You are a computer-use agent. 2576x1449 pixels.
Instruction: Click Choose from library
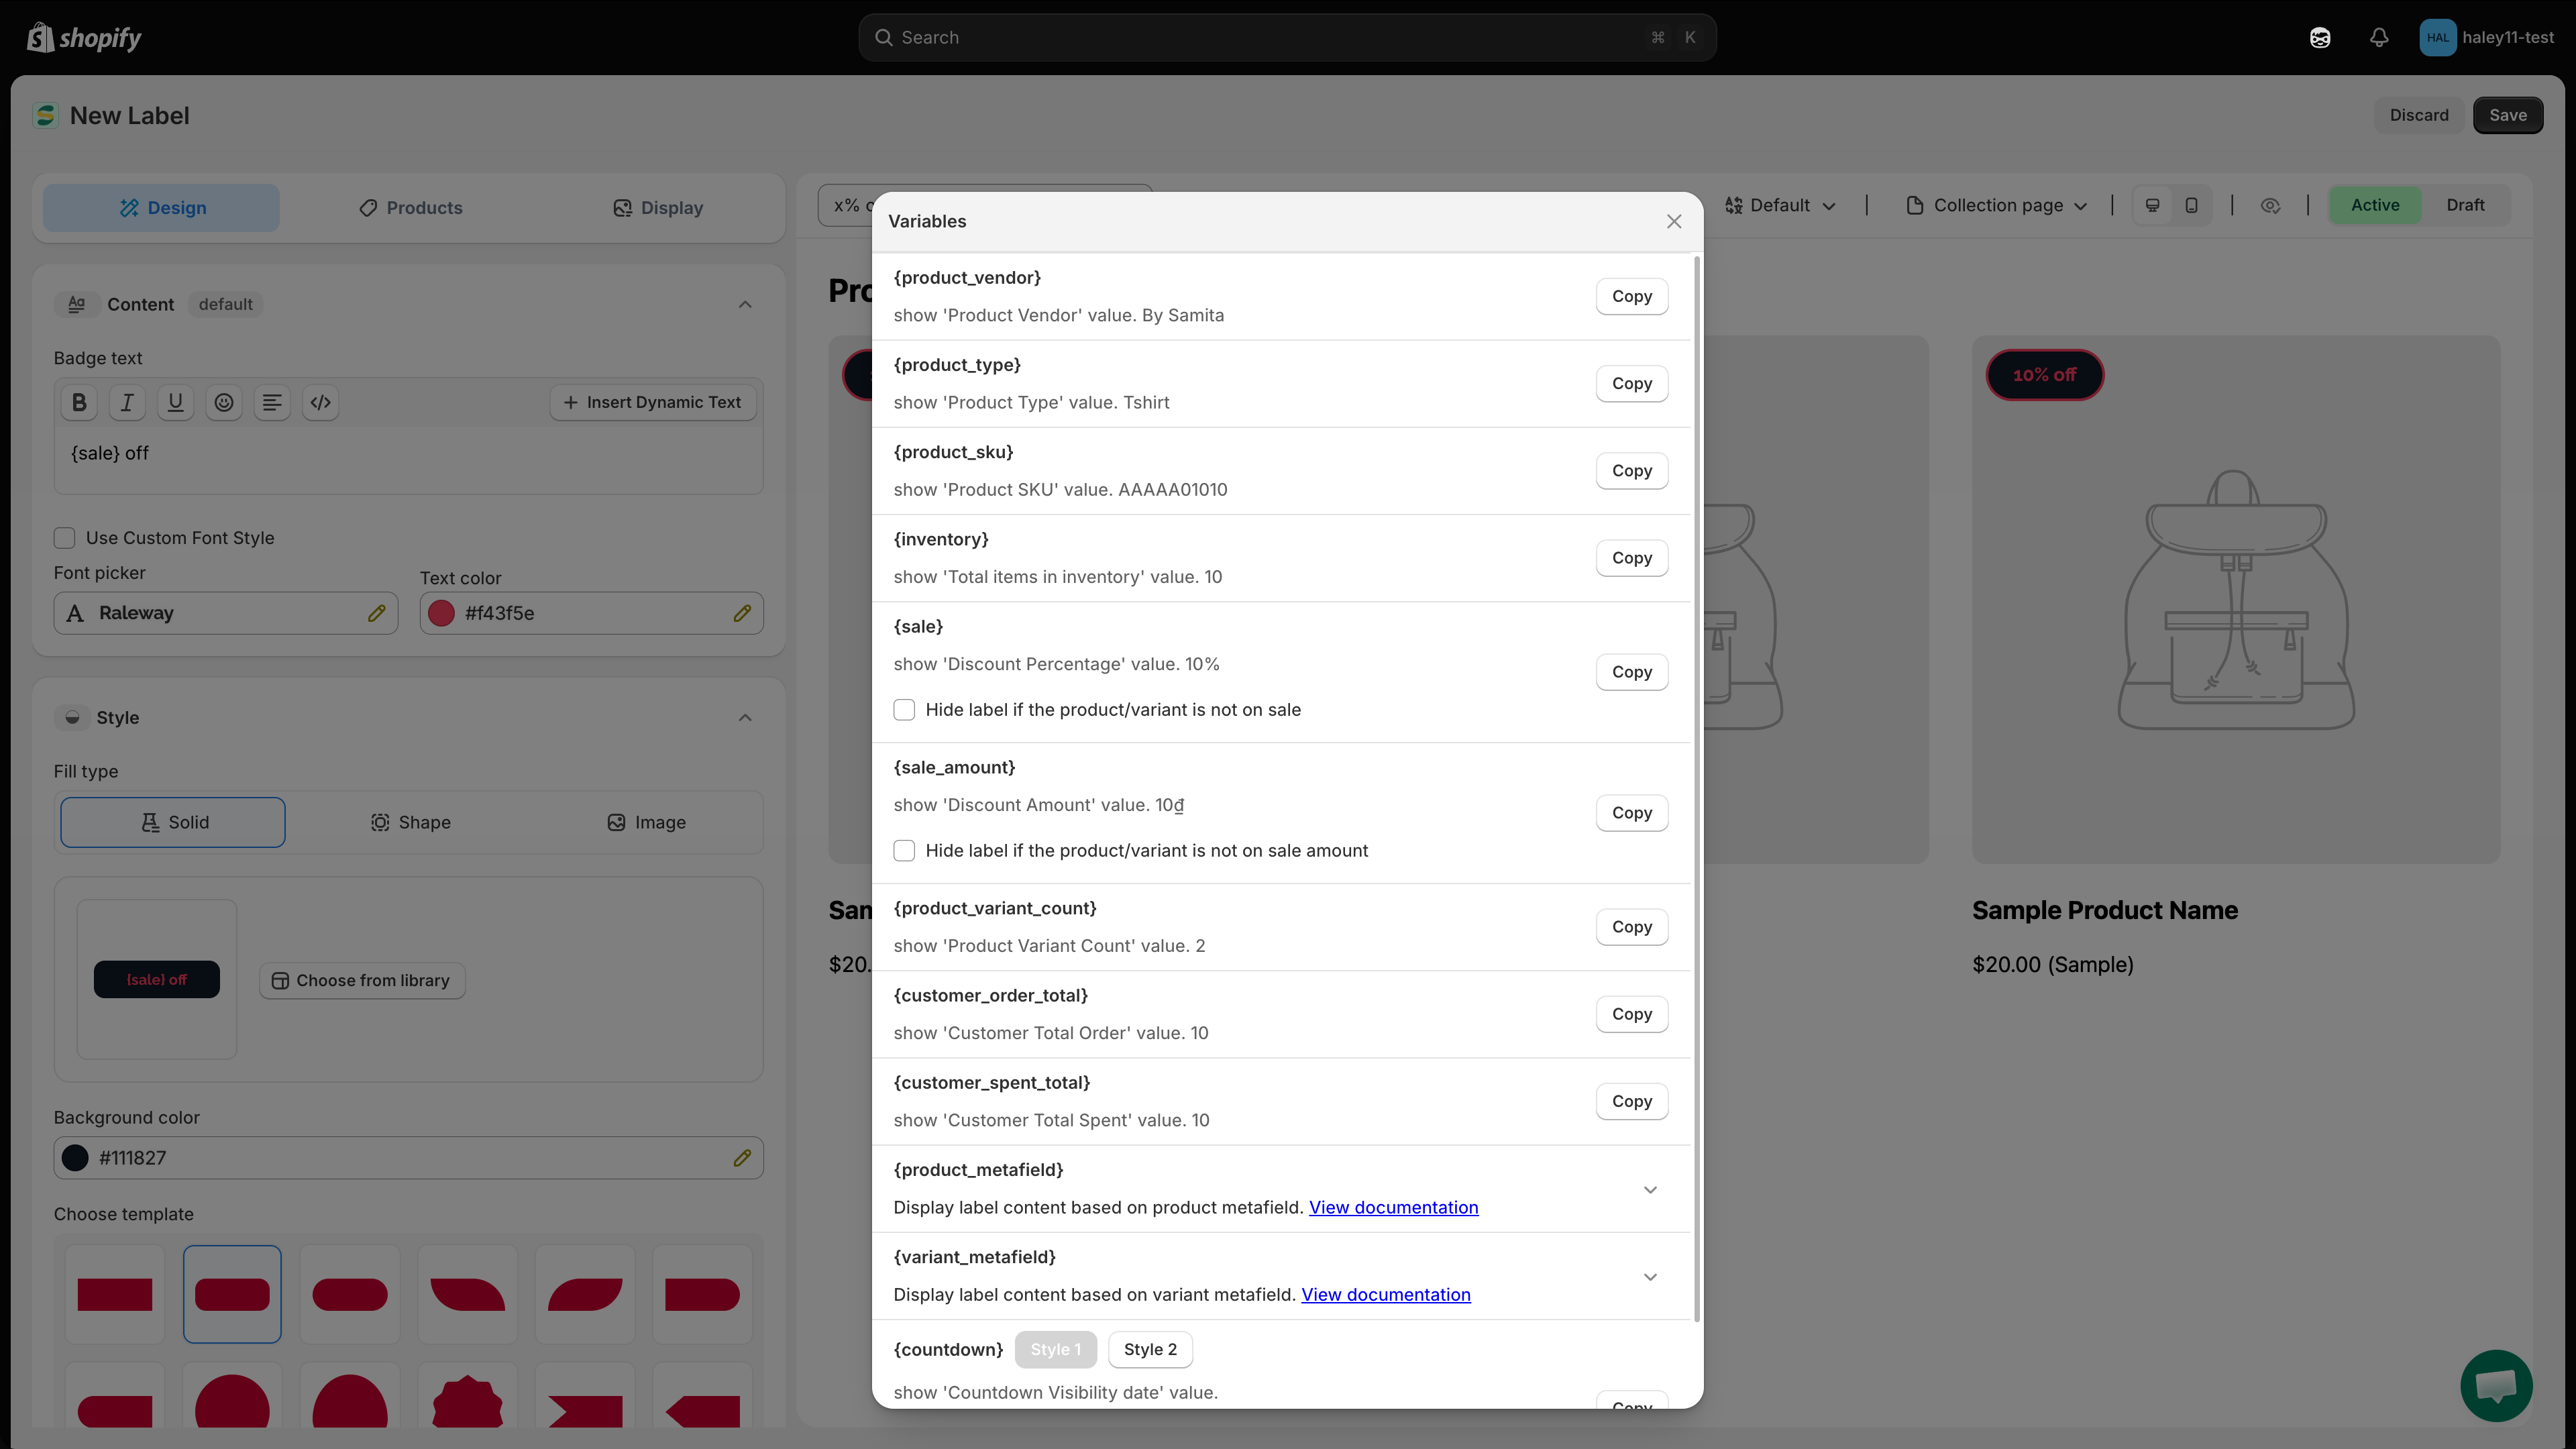(x=362, y=980)
